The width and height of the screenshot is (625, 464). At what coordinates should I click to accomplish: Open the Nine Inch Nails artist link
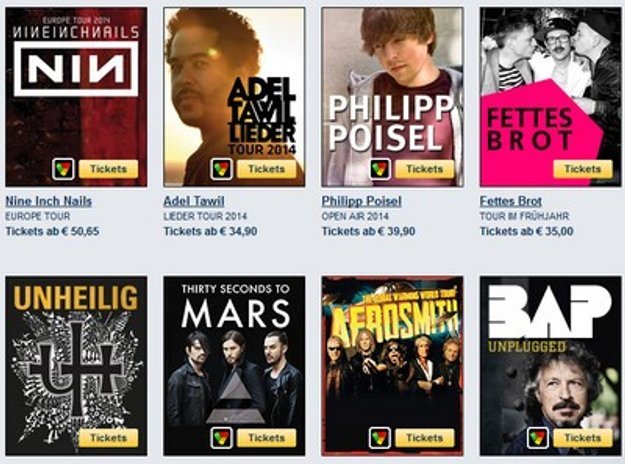click(49, 201)
